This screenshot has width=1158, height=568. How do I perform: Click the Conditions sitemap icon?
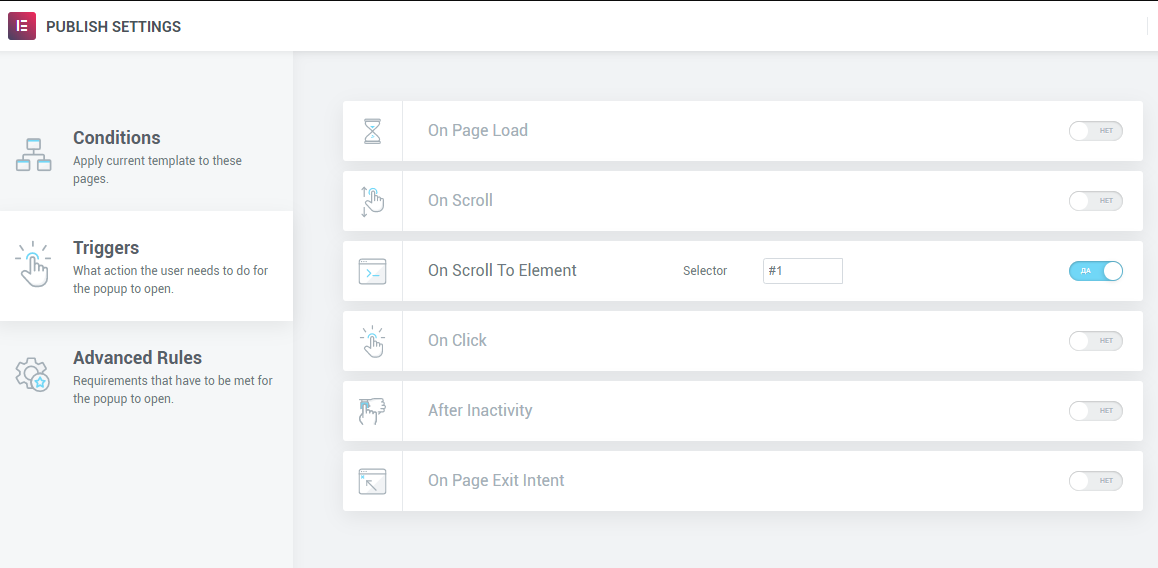click(33, 155)
